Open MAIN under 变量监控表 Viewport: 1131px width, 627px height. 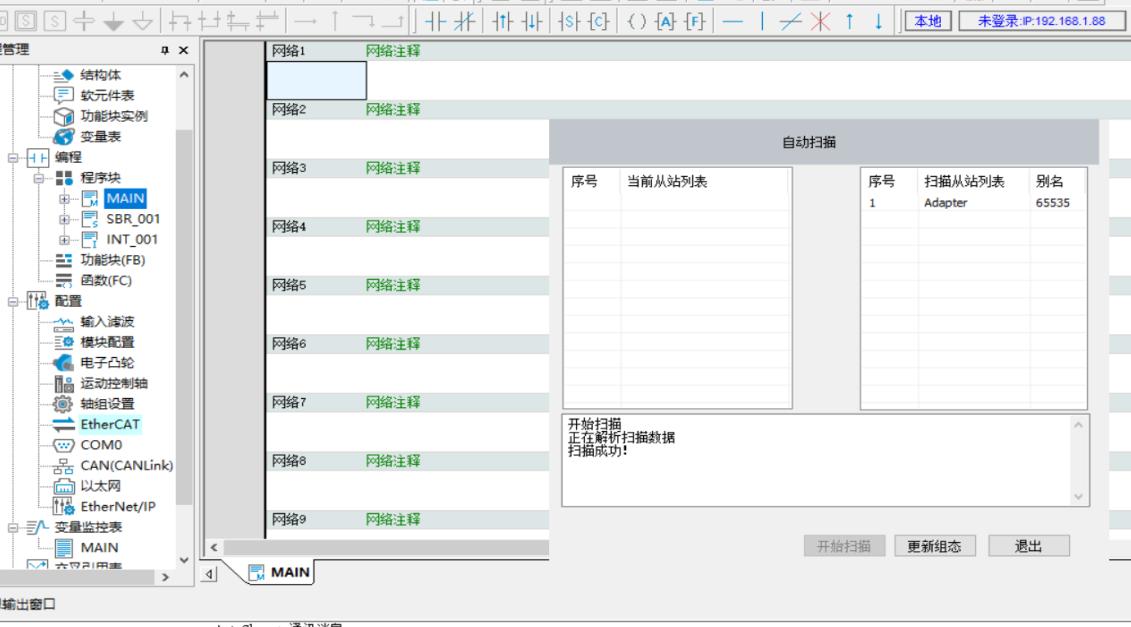(100, 548)
